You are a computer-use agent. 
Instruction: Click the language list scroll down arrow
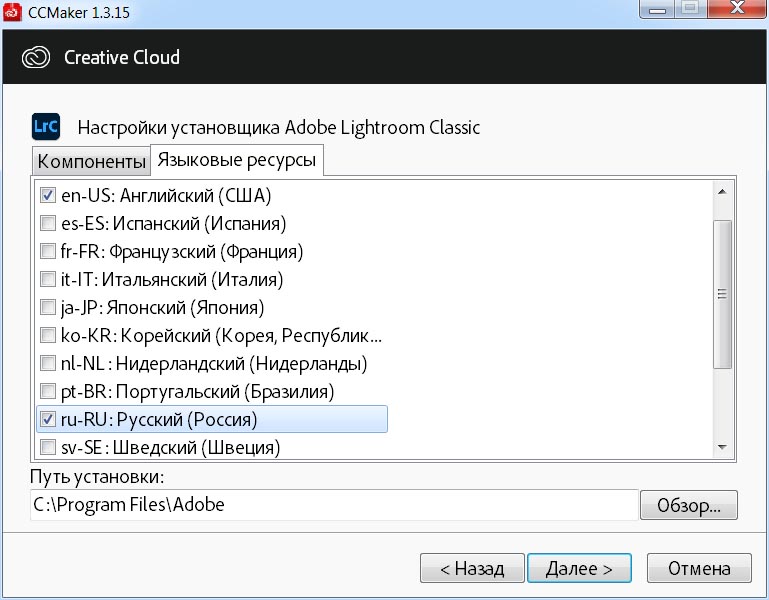click(722, 447)
